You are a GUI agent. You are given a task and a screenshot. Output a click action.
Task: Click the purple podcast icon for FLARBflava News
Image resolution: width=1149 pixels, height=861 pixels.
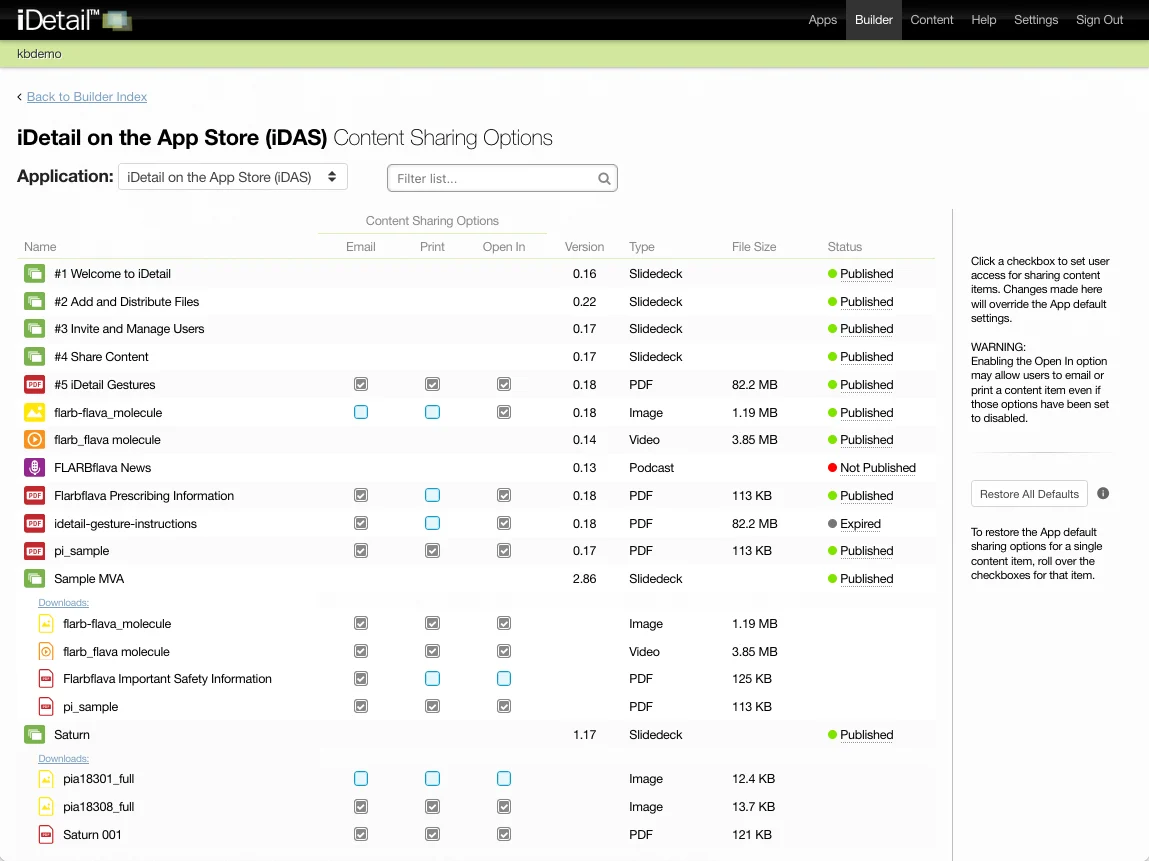click(35, 468)
